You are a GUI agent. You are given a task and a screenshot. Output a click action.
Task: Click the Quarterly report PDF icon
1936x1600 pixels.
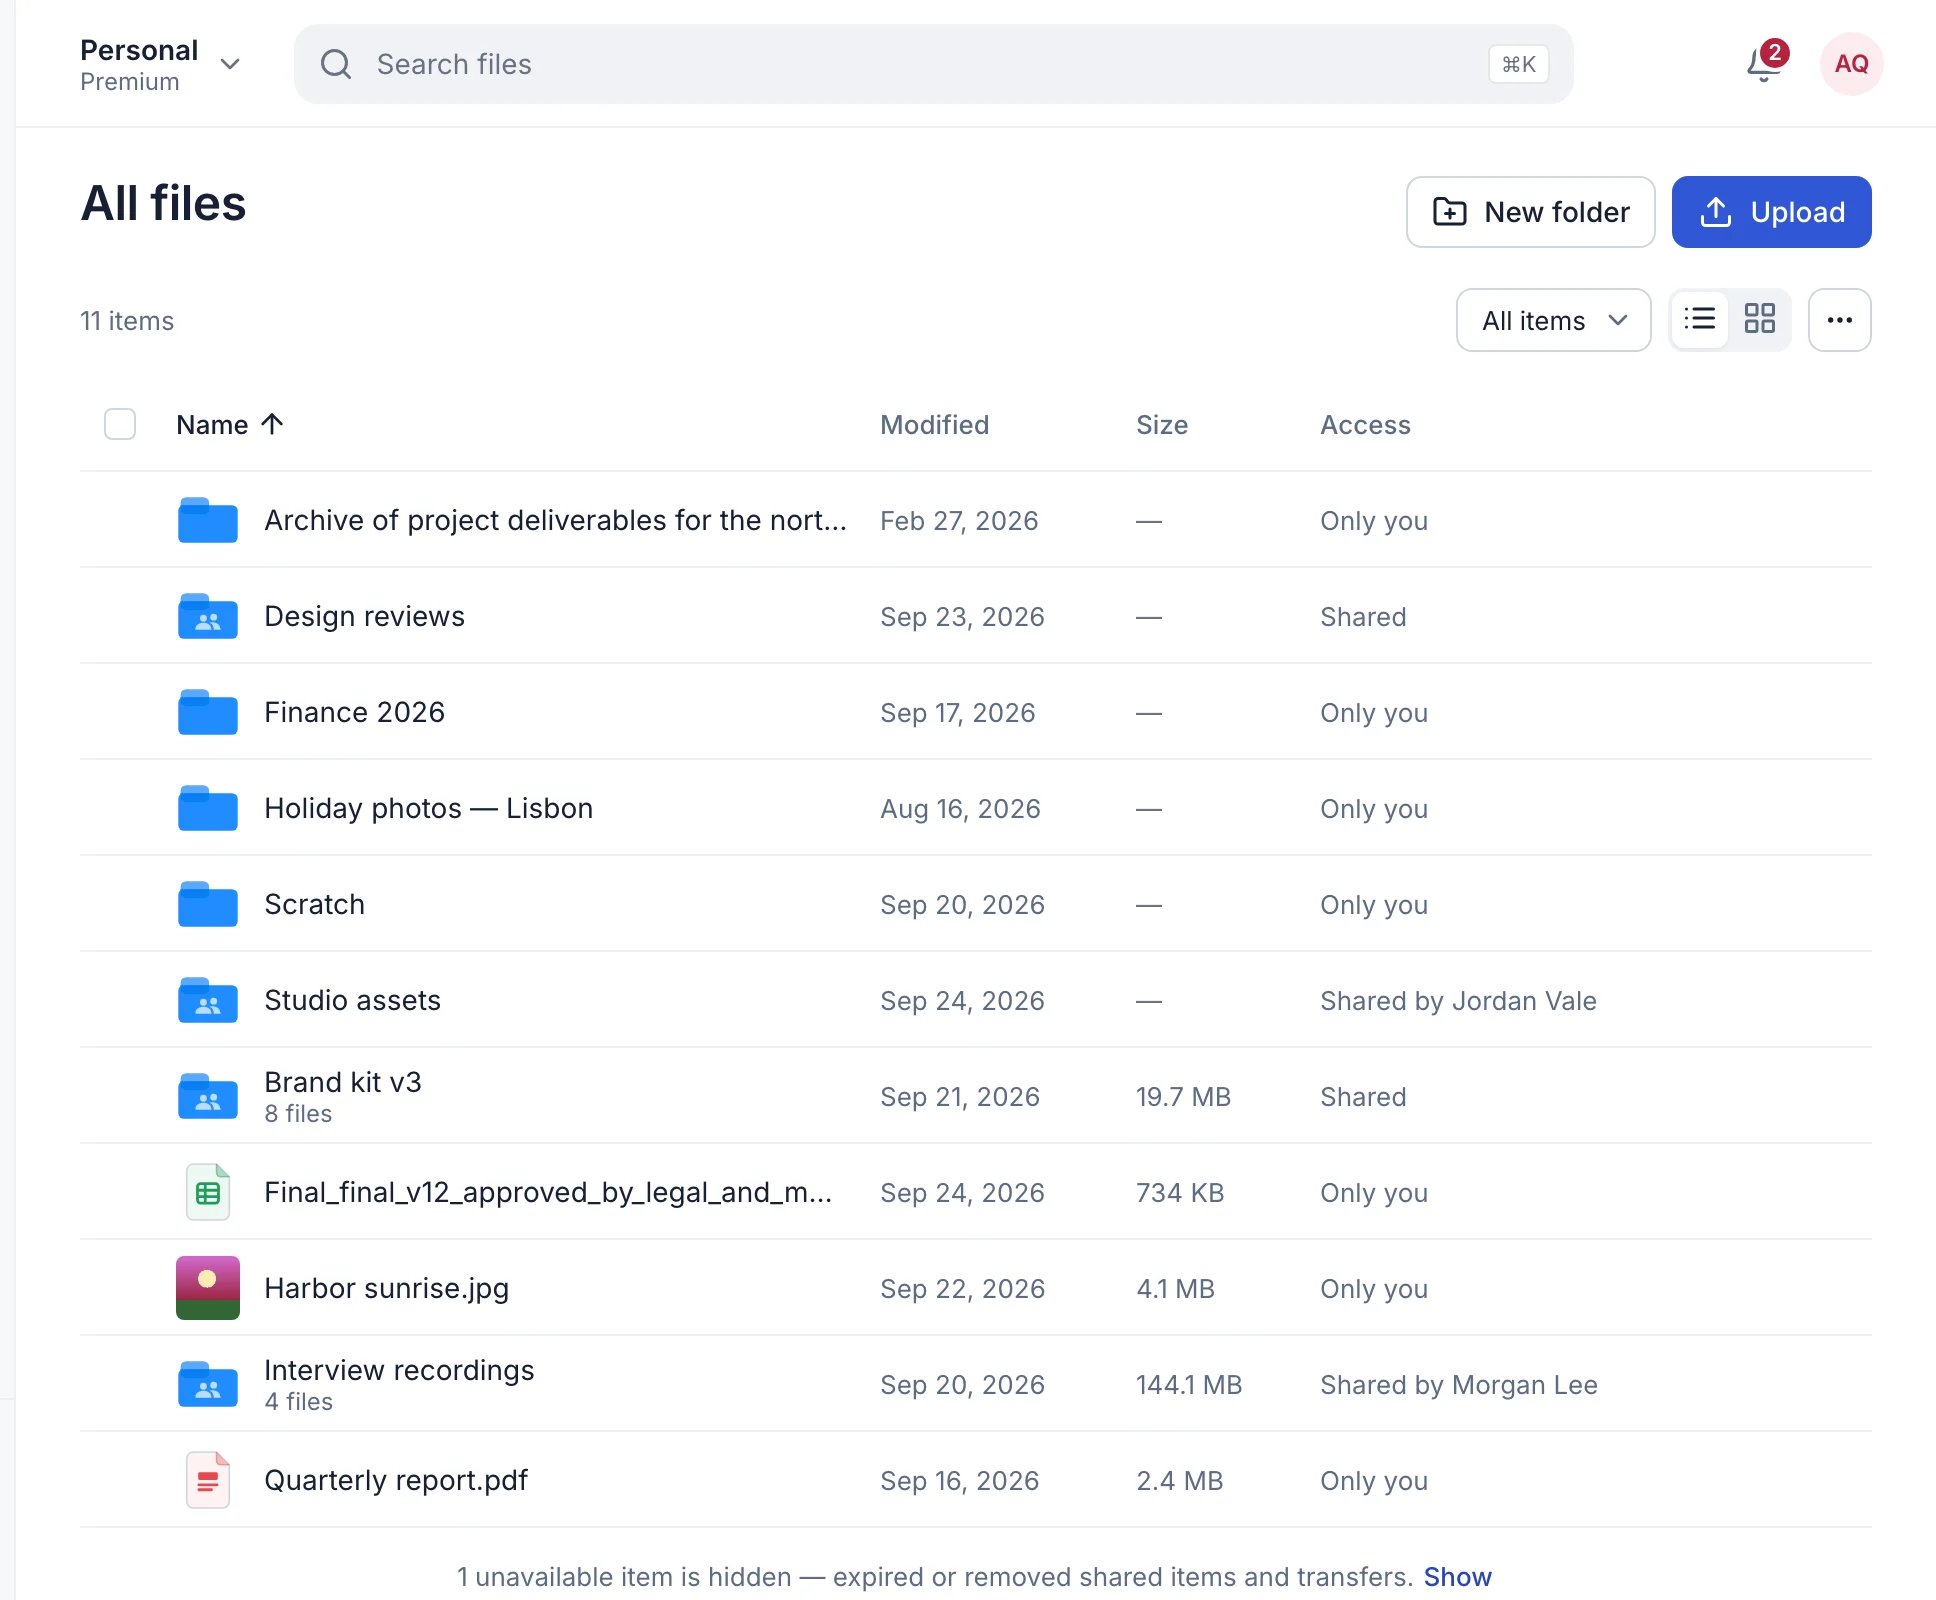tap(208, 1480)
